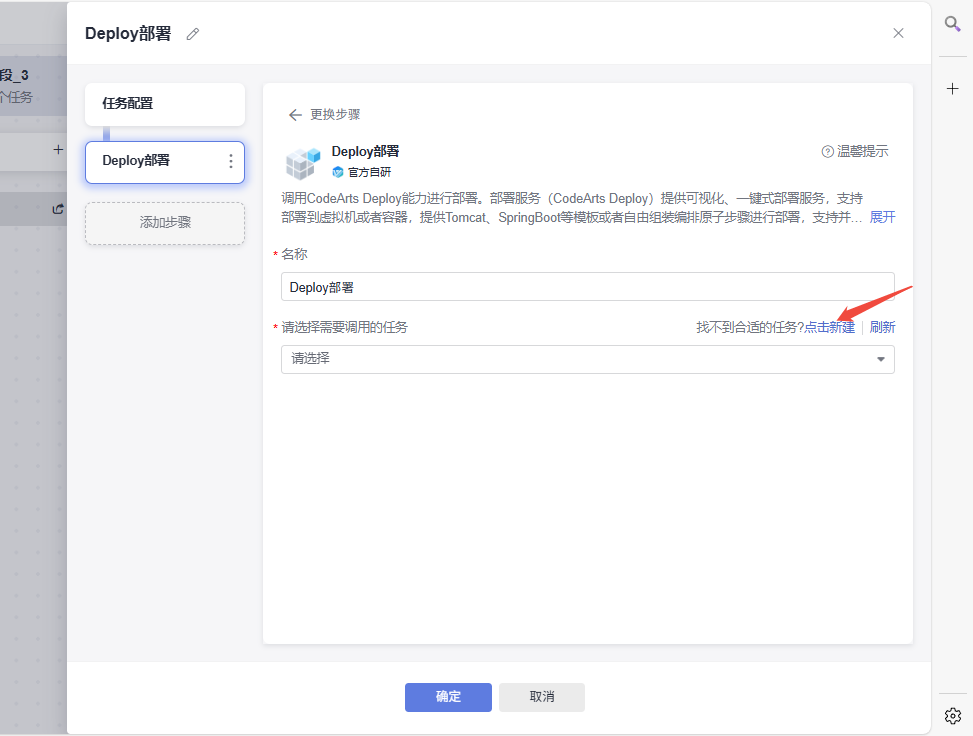Click the plus icon in right sidebar
Screen dimensions: 973x736
click(x=953, y=89)
